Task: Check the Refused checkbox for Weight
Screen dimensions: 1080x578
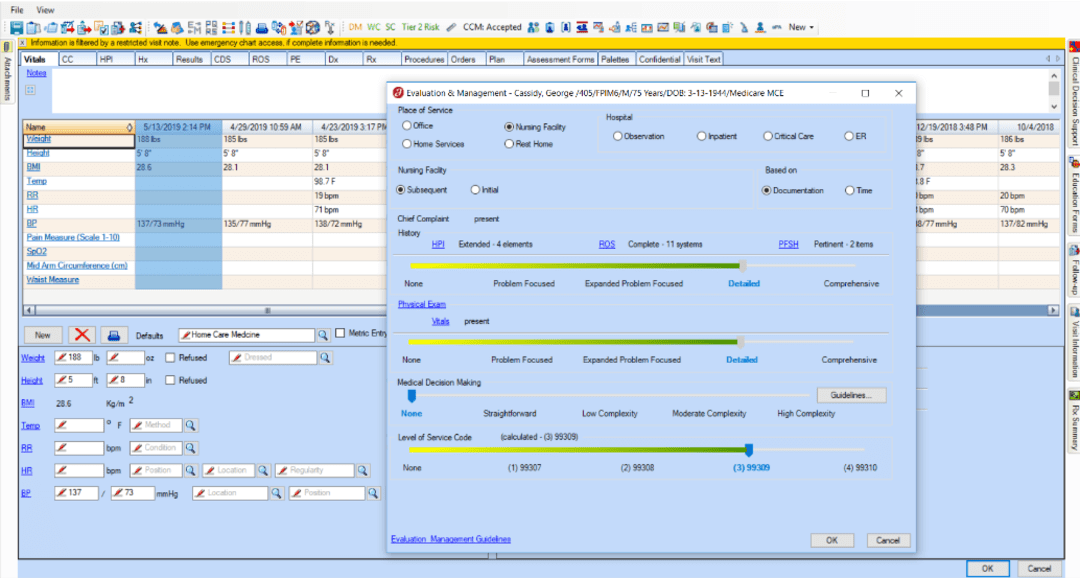Action: [x=169, y=356]
